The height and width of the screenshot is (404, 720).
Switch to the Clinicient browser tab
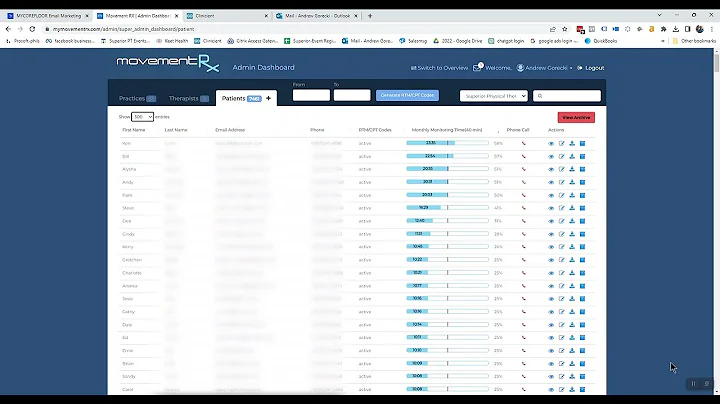point(227,16)
